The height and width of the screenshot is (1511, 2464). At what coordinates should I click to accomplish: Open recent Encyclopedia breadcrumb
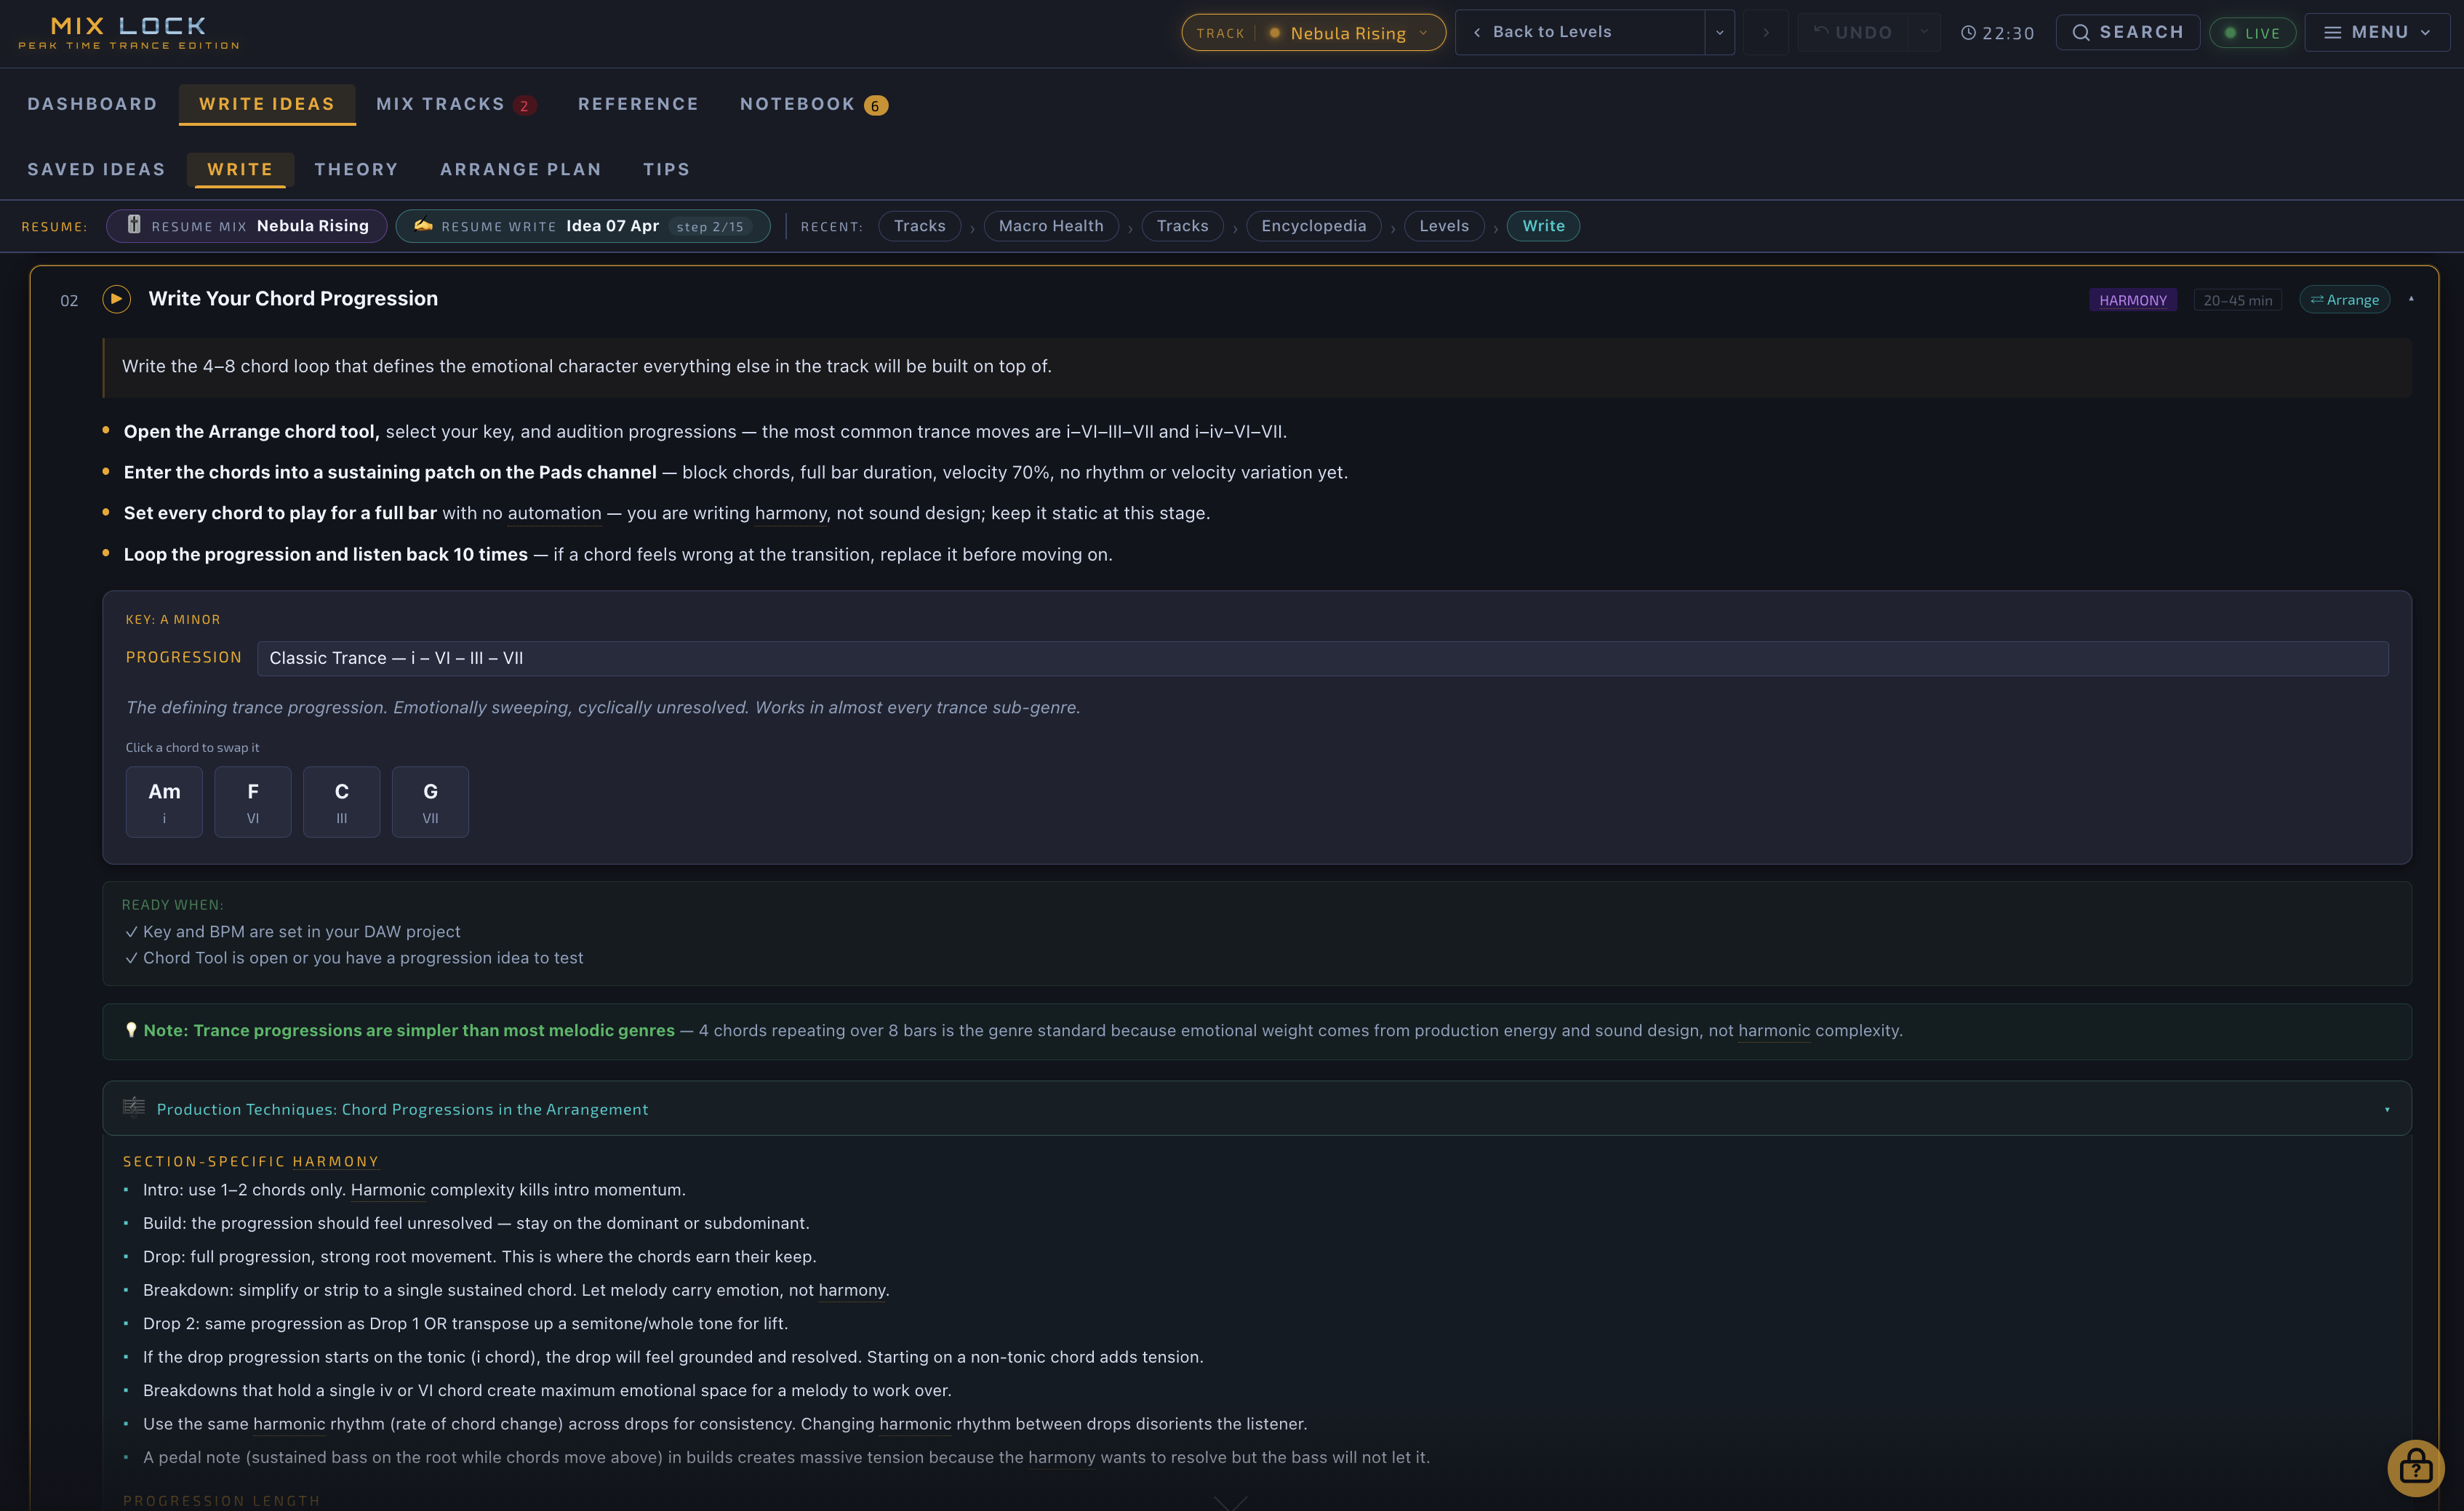tap(1313, 226)
